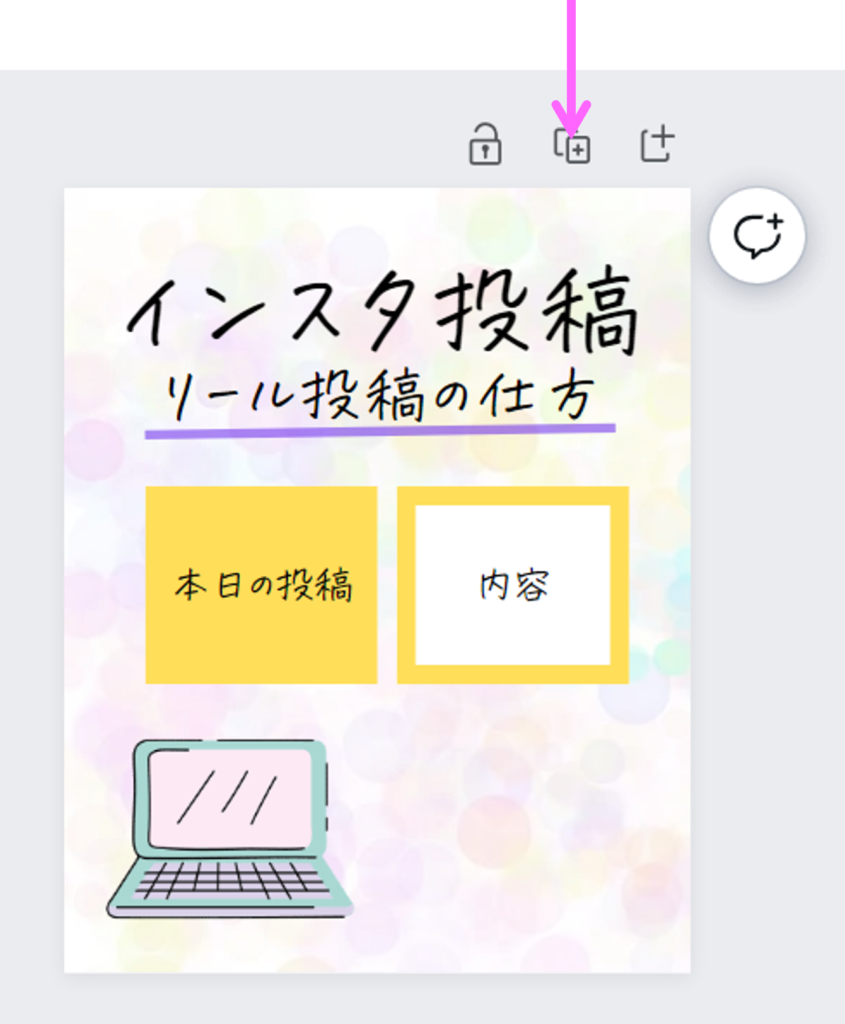The width and height of the screenshot is (845, 1024).
Task: Select the 内容 text in white box
Action: (x=514, y=585)
